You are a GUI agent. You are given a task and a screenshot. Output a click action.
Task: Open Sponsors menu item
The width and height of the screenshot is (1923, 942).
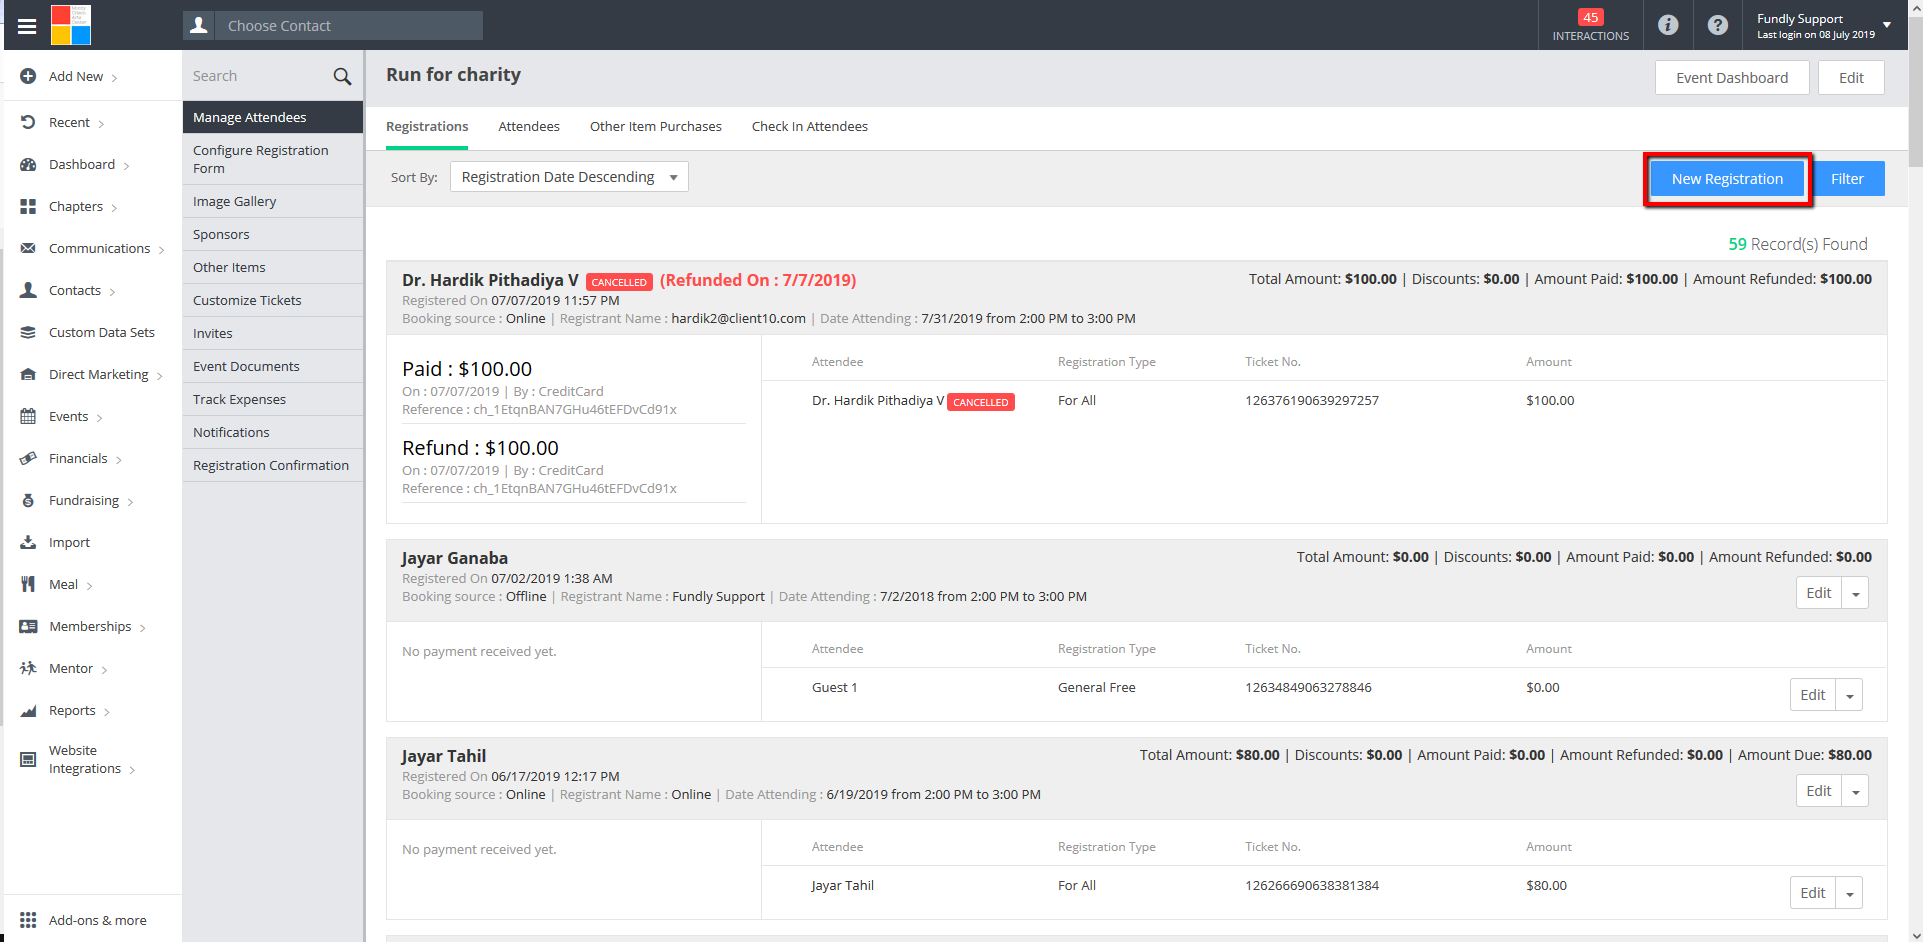(273, 234)
